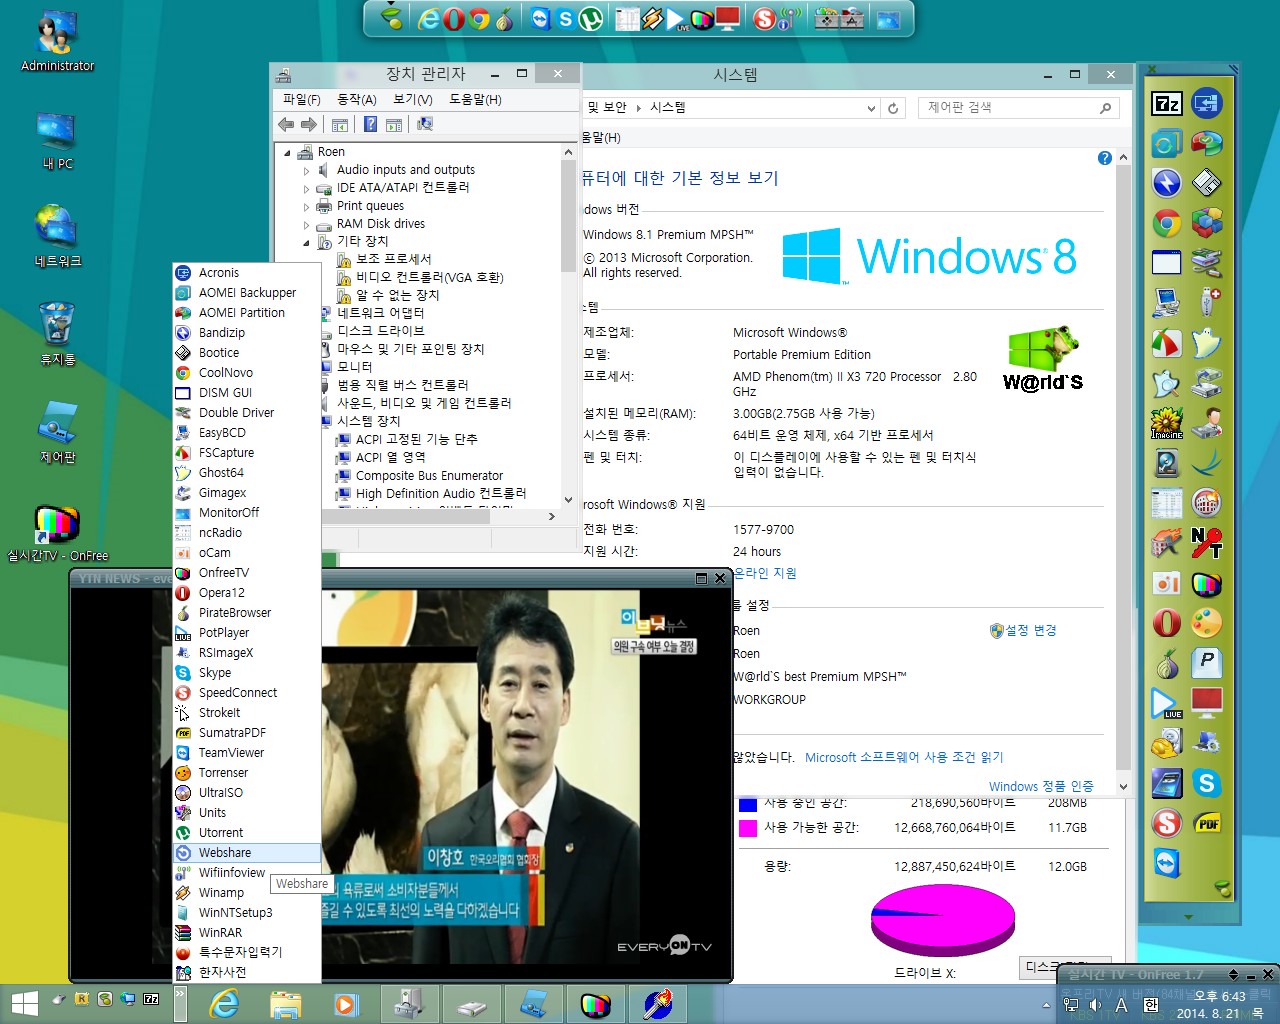
Task: Click magenta free space color swatch
Action: pos(747,828)
